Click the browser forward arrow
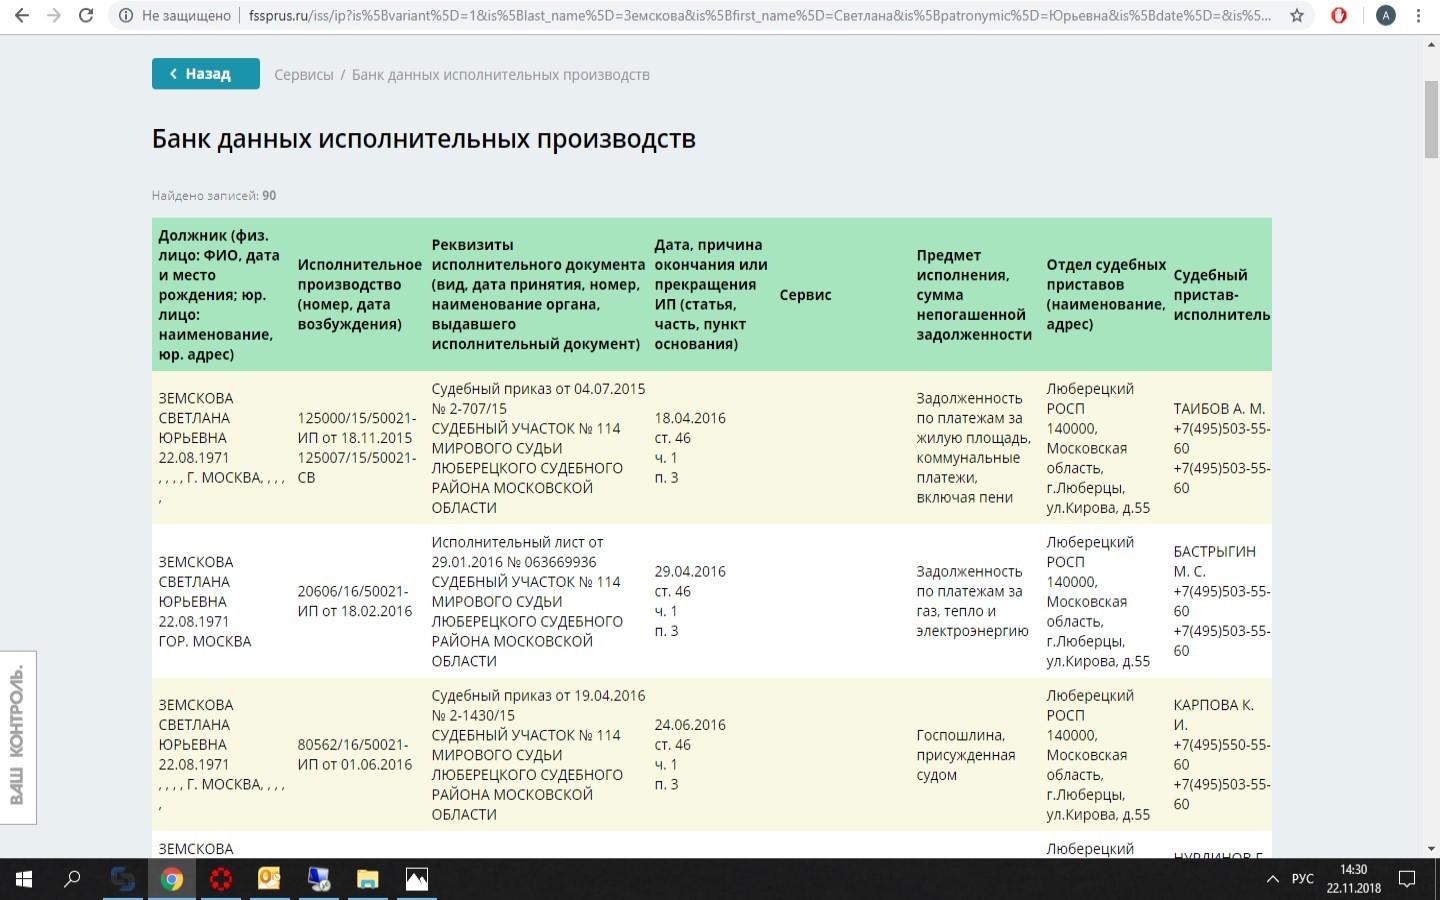 pyautogui.click(x=54, y=16)
